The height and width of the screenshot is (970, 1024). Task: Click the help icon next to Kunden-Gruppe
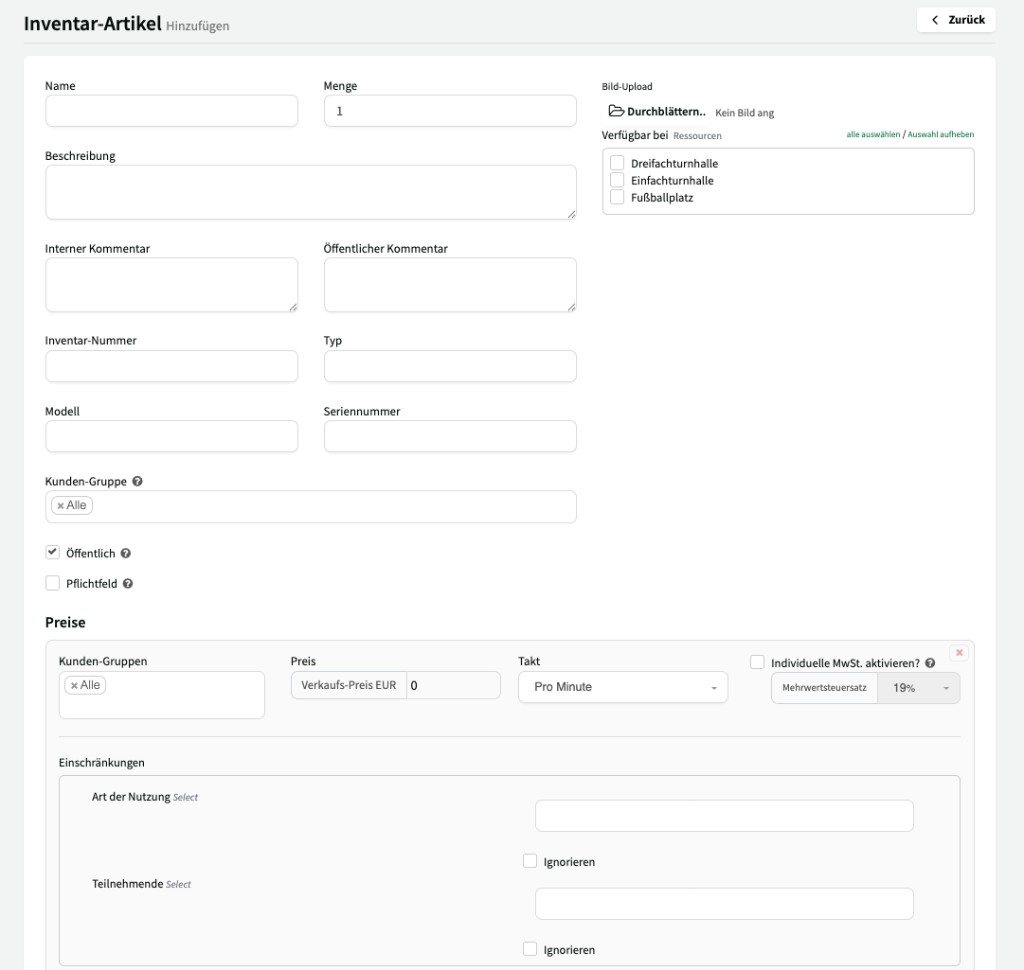(x=137, y=481)
